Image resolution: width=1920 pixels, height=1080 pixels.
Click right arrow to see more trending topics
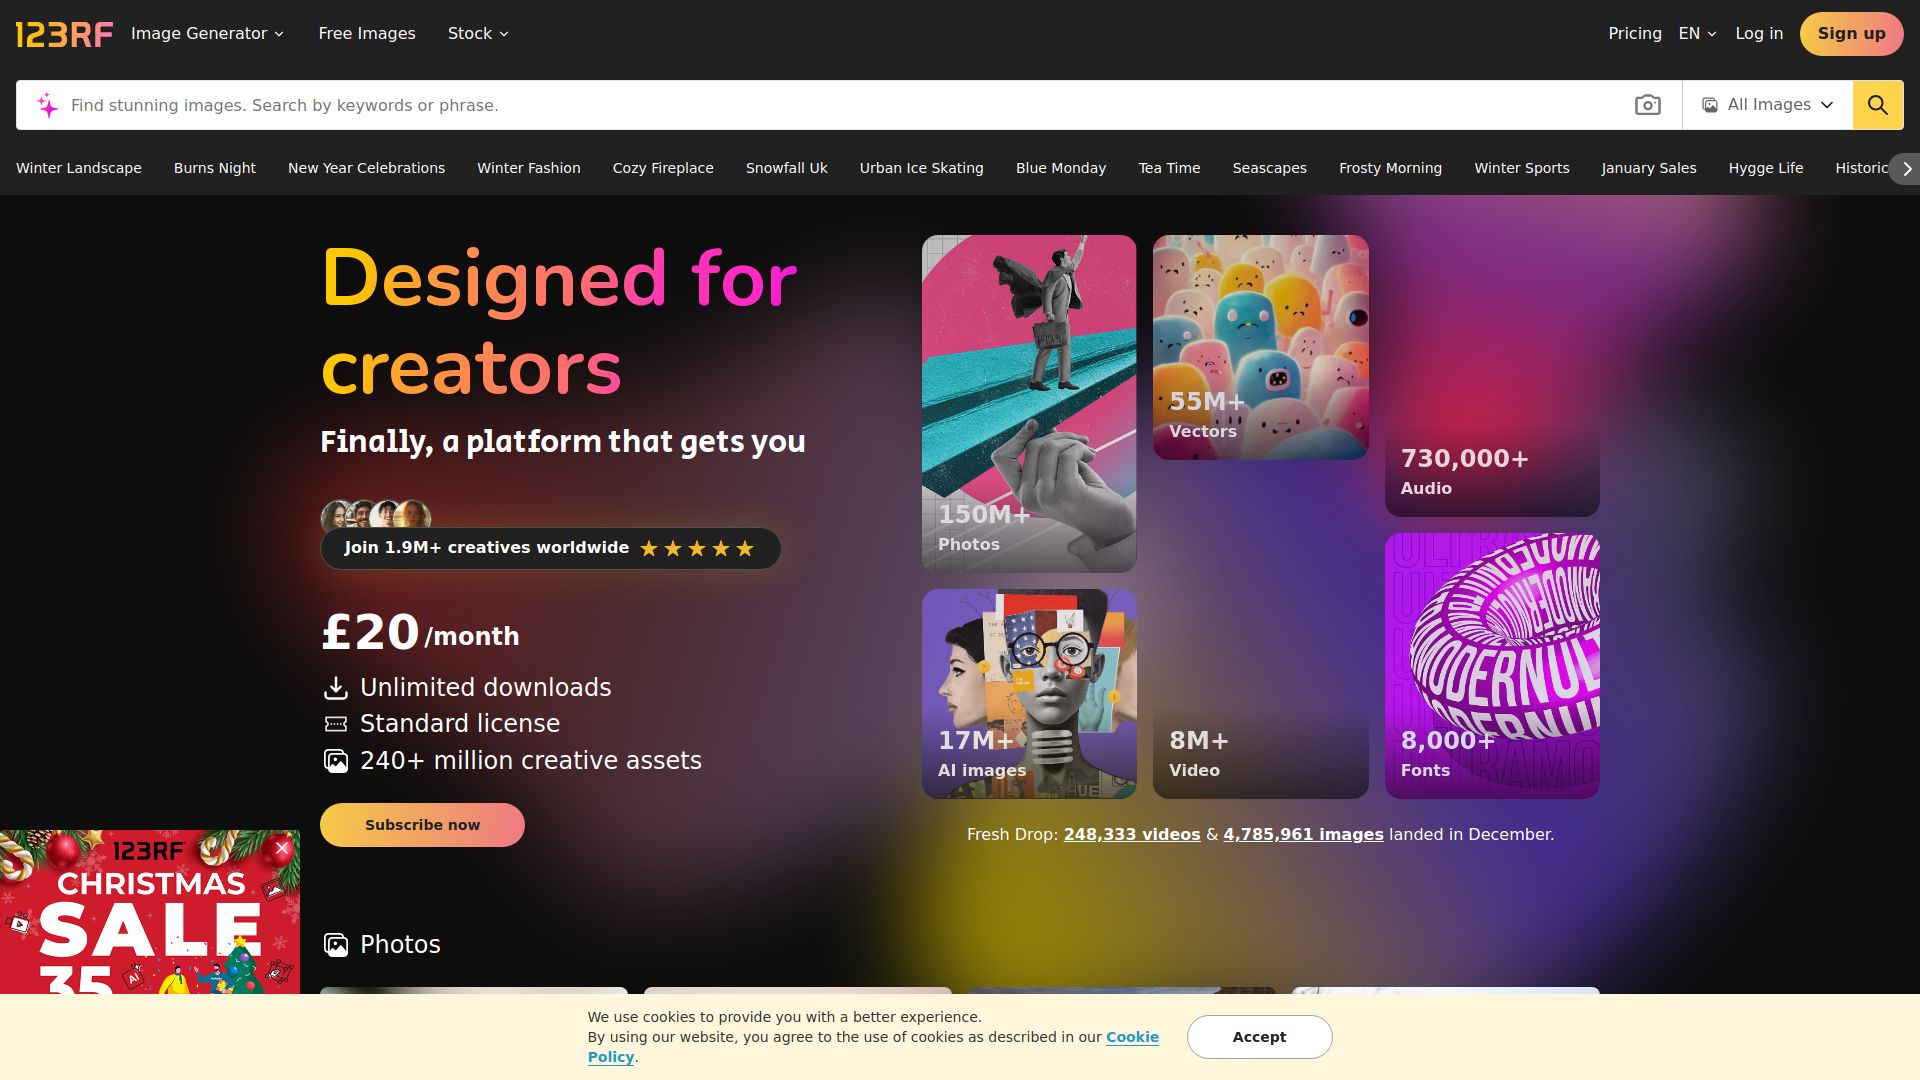point(1906,168)
